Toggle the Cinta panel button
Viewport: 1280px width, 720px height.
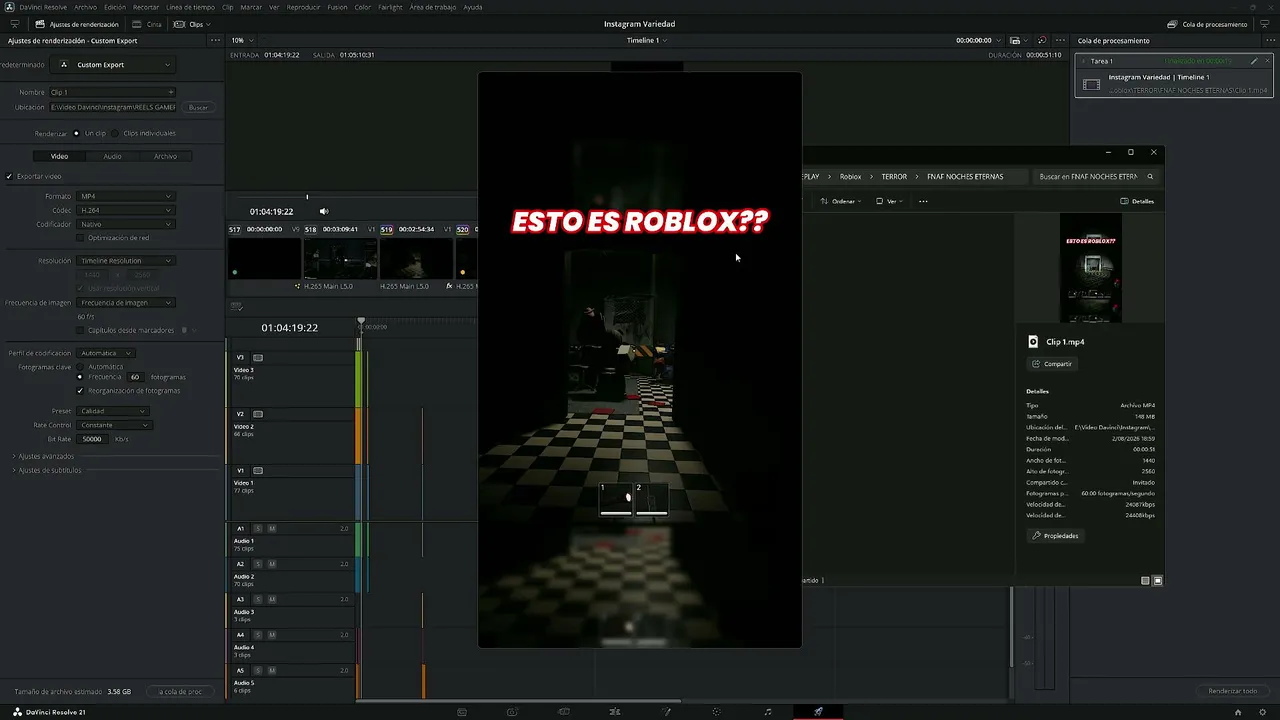(x=147, y=24)
